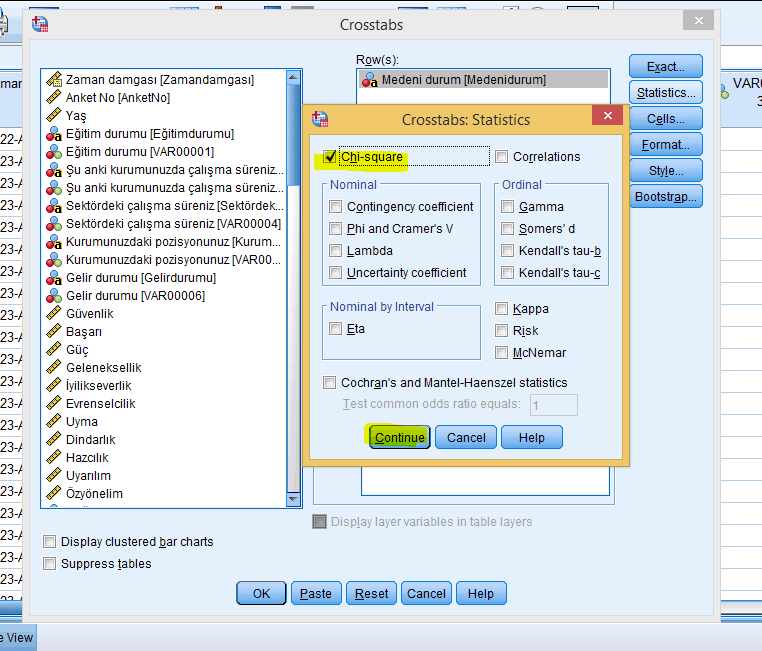This screenshot has width=762, height=651.
Task: Open the Cells... options dialog
Action: pyautogui.click(x=665, y=119)
